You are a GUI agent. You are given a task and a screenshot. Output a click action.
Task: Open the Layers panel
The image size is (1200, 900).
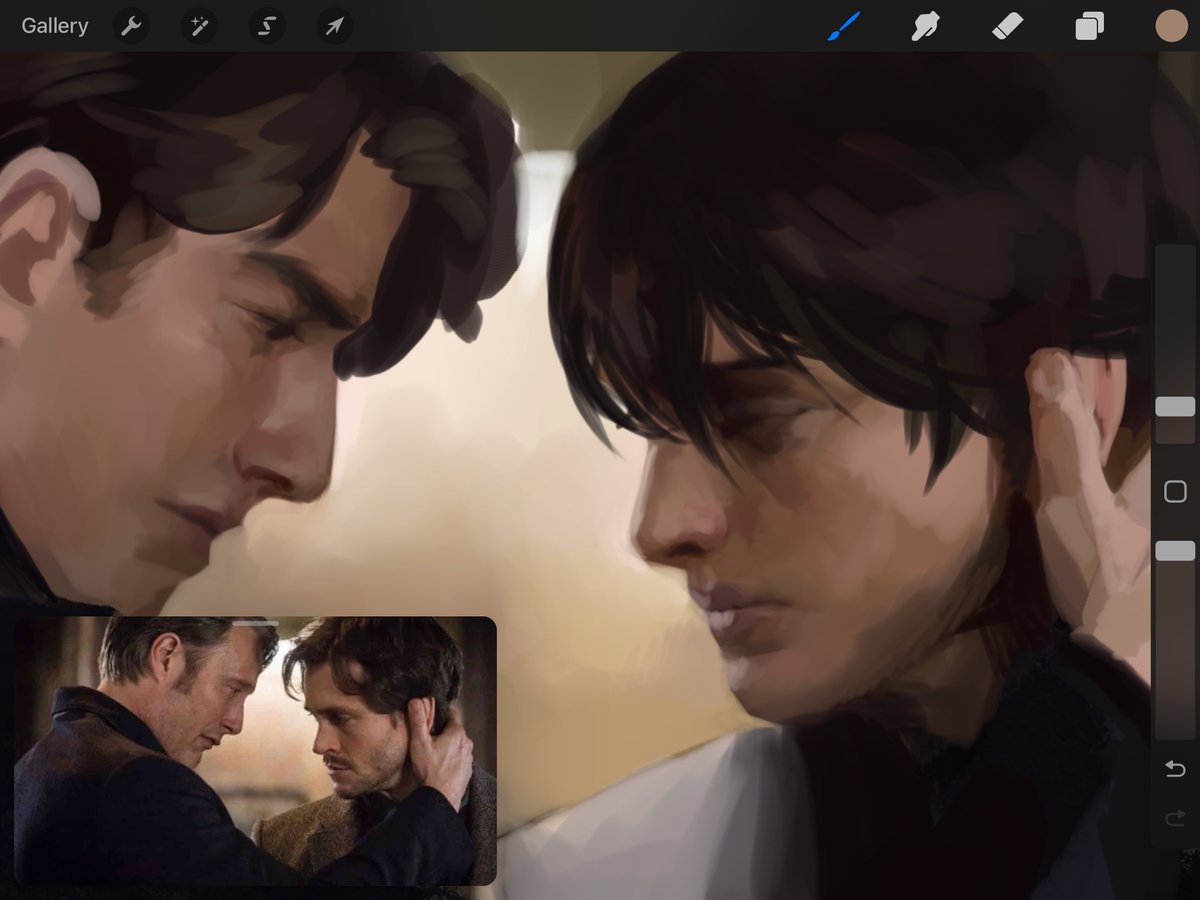tap(1090, 26)
